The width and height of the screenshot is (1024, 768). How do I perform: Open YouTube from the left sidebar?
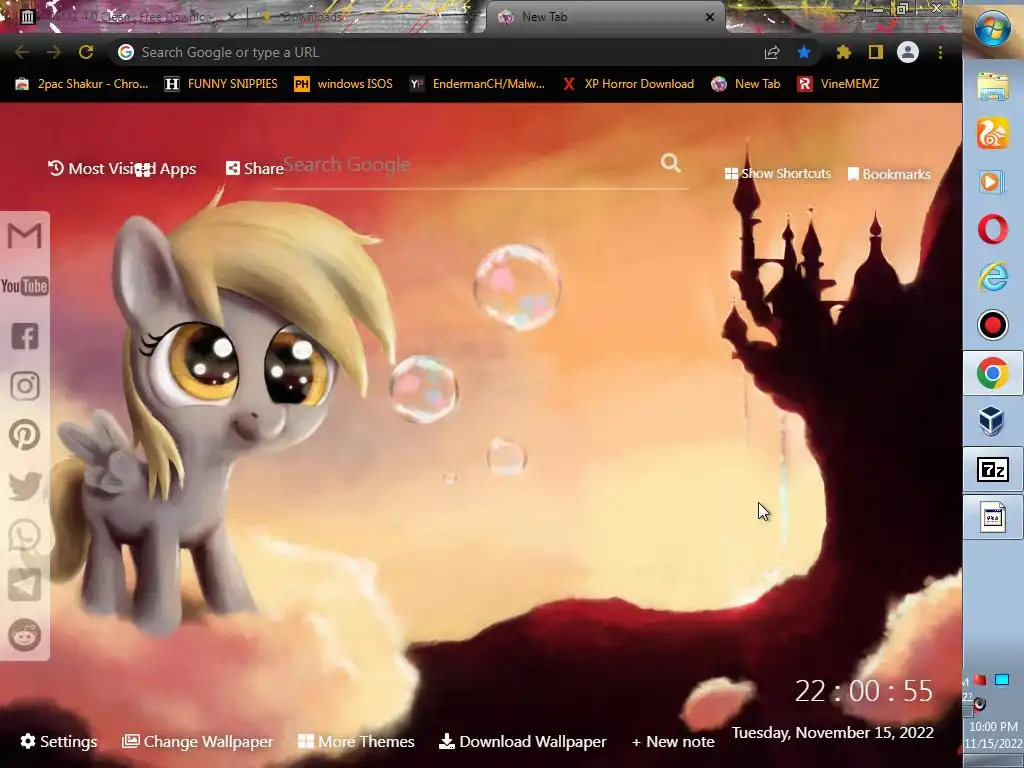pos(25,286)
